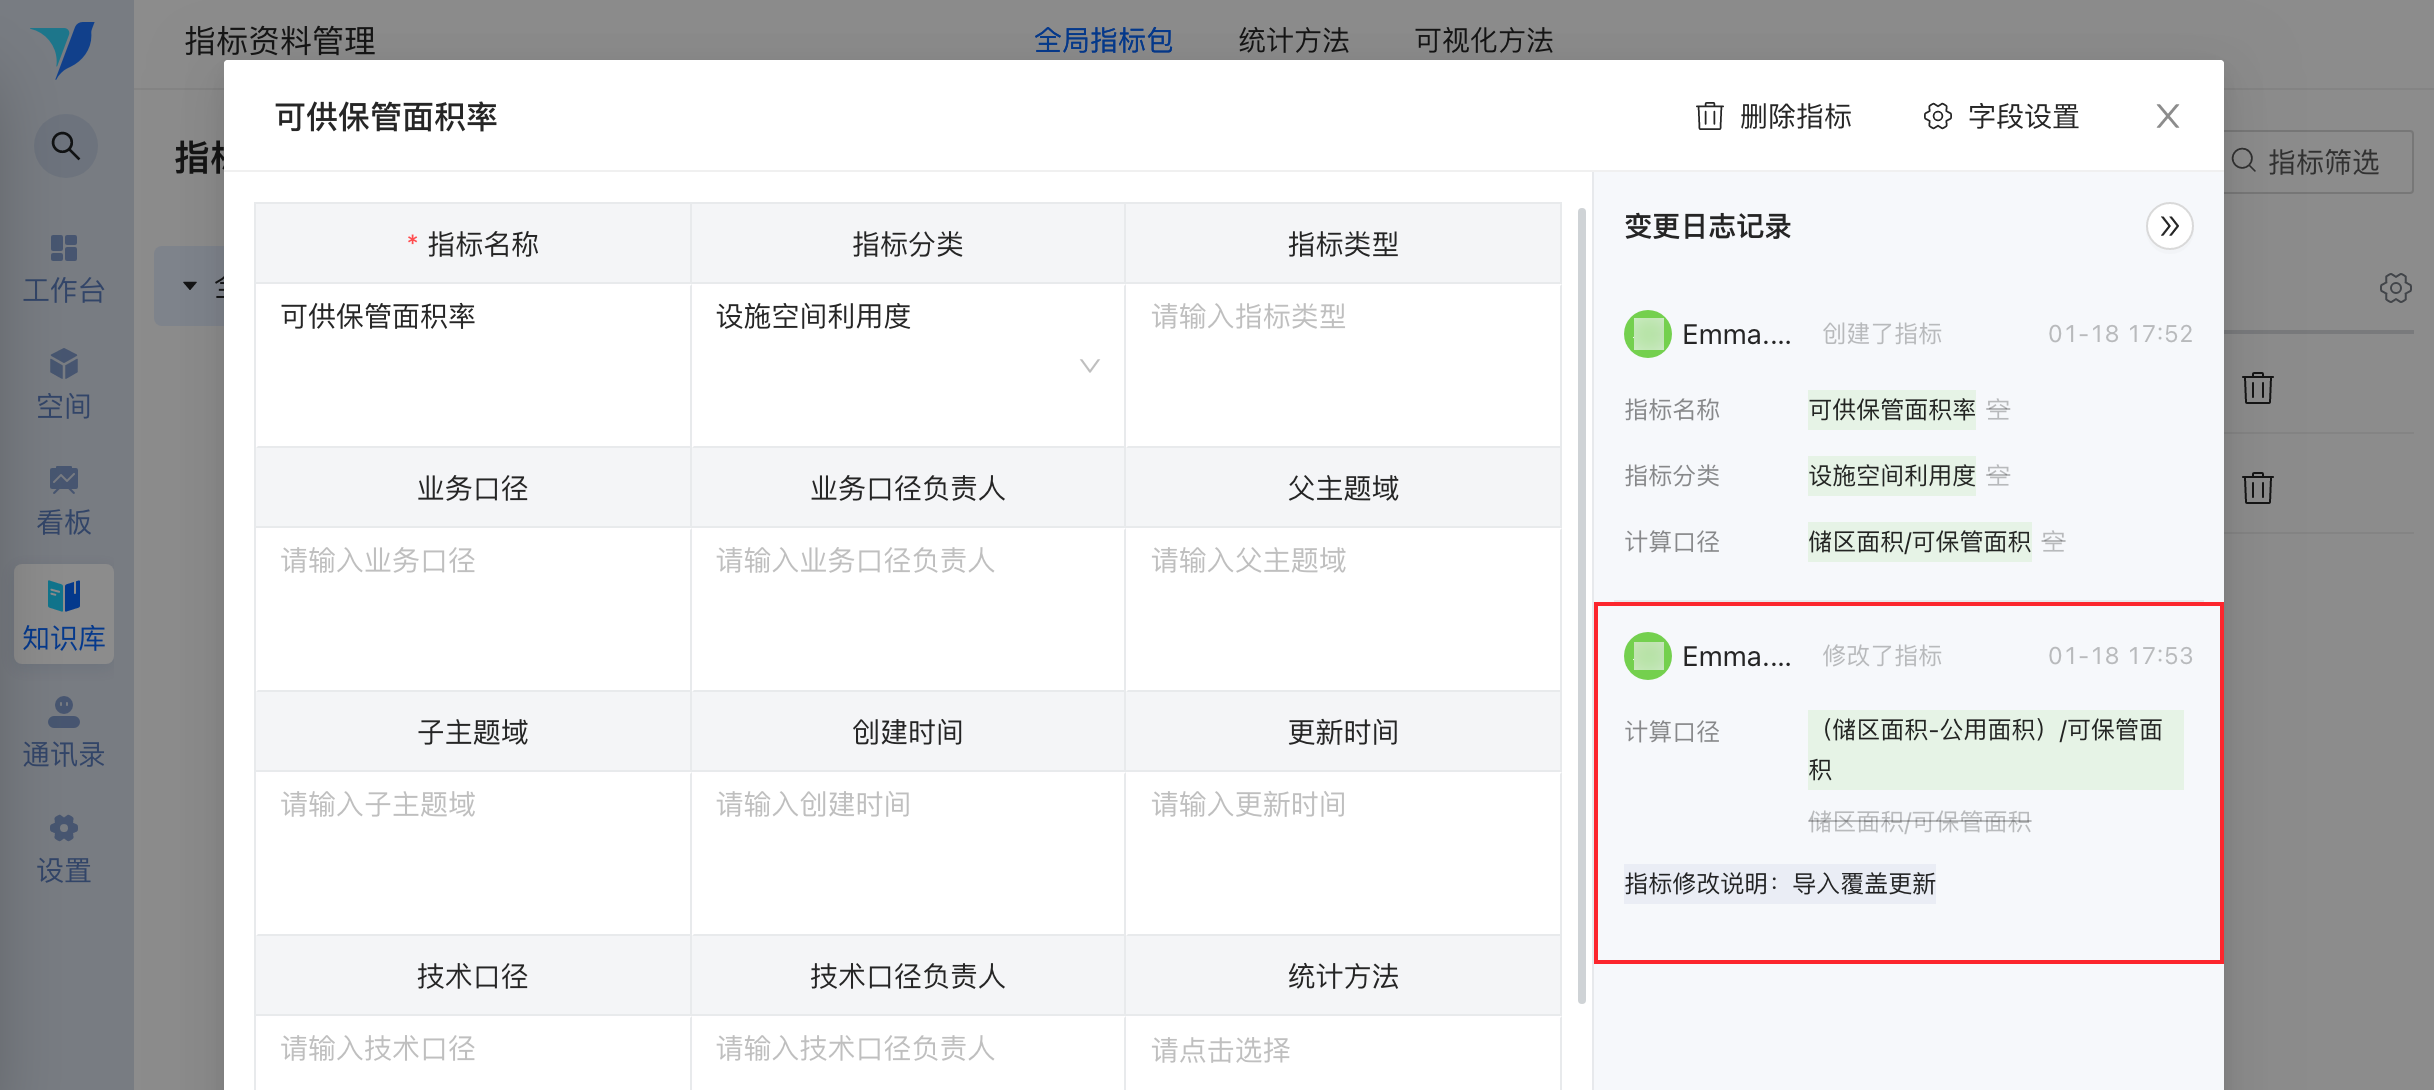Select 知识库 in the sidebar

[x=64, y=614]
